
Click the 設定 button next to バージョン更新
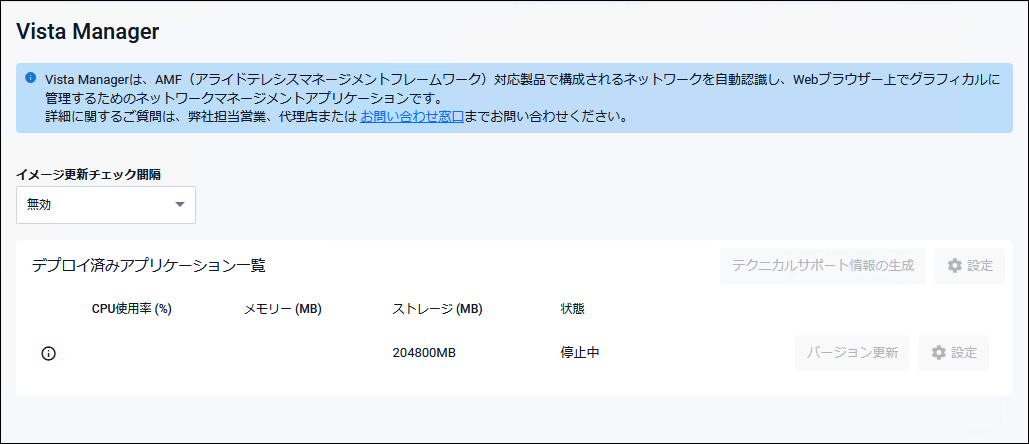(x=954, y=353)
